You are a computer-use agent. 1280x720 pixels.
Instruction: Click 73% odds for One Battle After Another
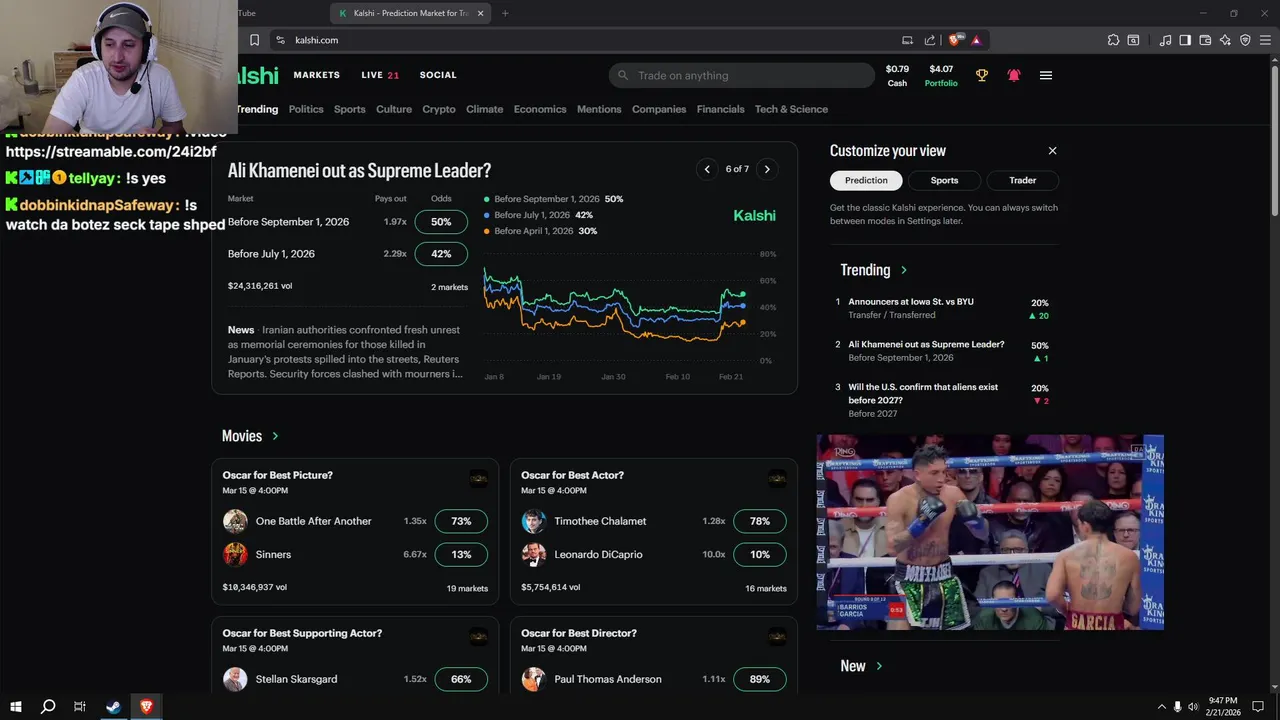tap(461, 521)
